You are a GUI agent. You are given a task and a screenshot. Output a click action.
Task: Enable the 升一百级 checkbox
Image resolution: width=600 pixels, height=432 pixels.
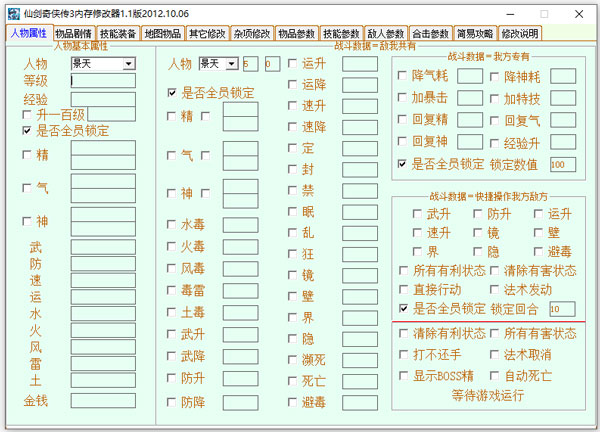click(27, 115)
